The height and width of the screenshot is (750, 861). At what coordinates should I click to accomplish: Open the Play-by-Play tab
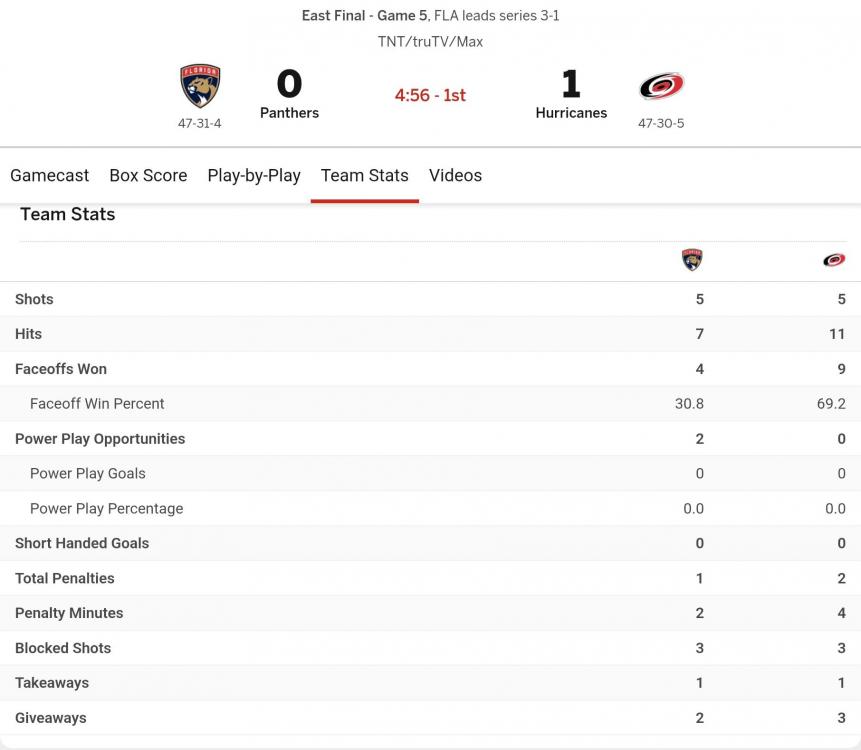(x=254, y=175)
